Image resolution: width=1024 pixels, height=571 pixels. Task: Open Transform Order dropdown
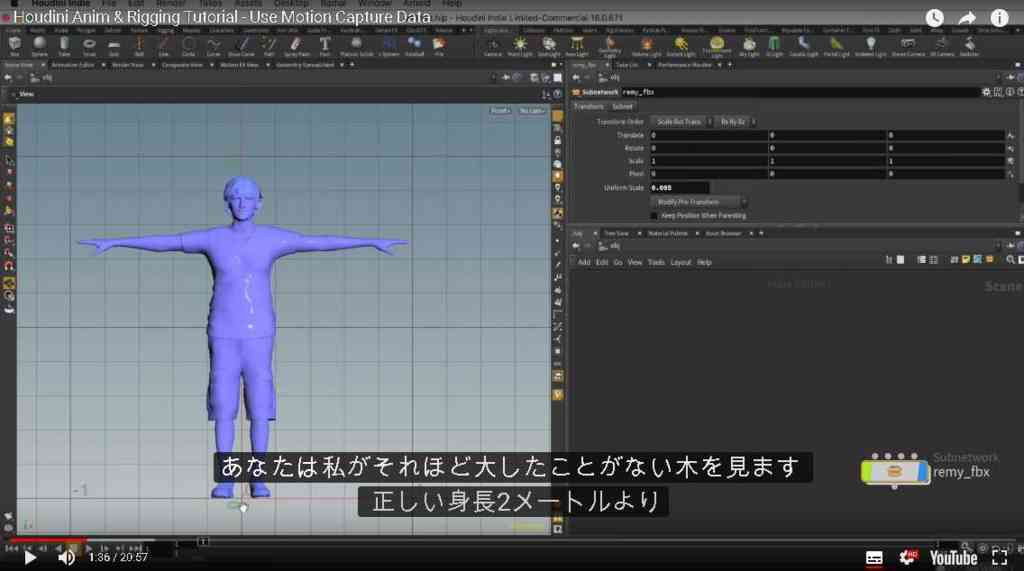(x=682, y=122)
